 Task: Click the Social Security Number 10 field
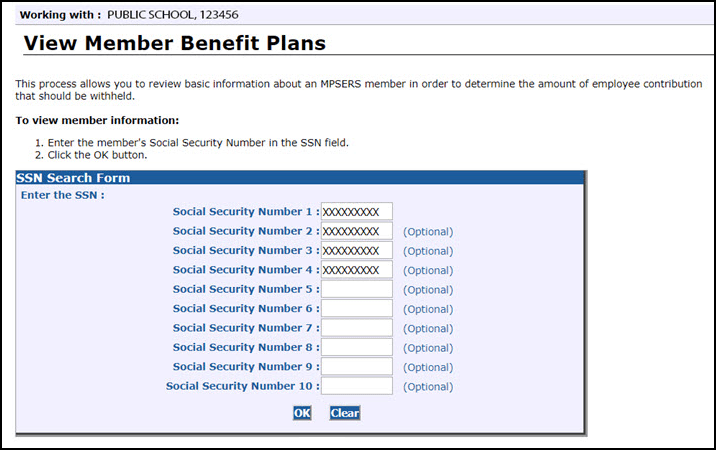coord(357,386)
